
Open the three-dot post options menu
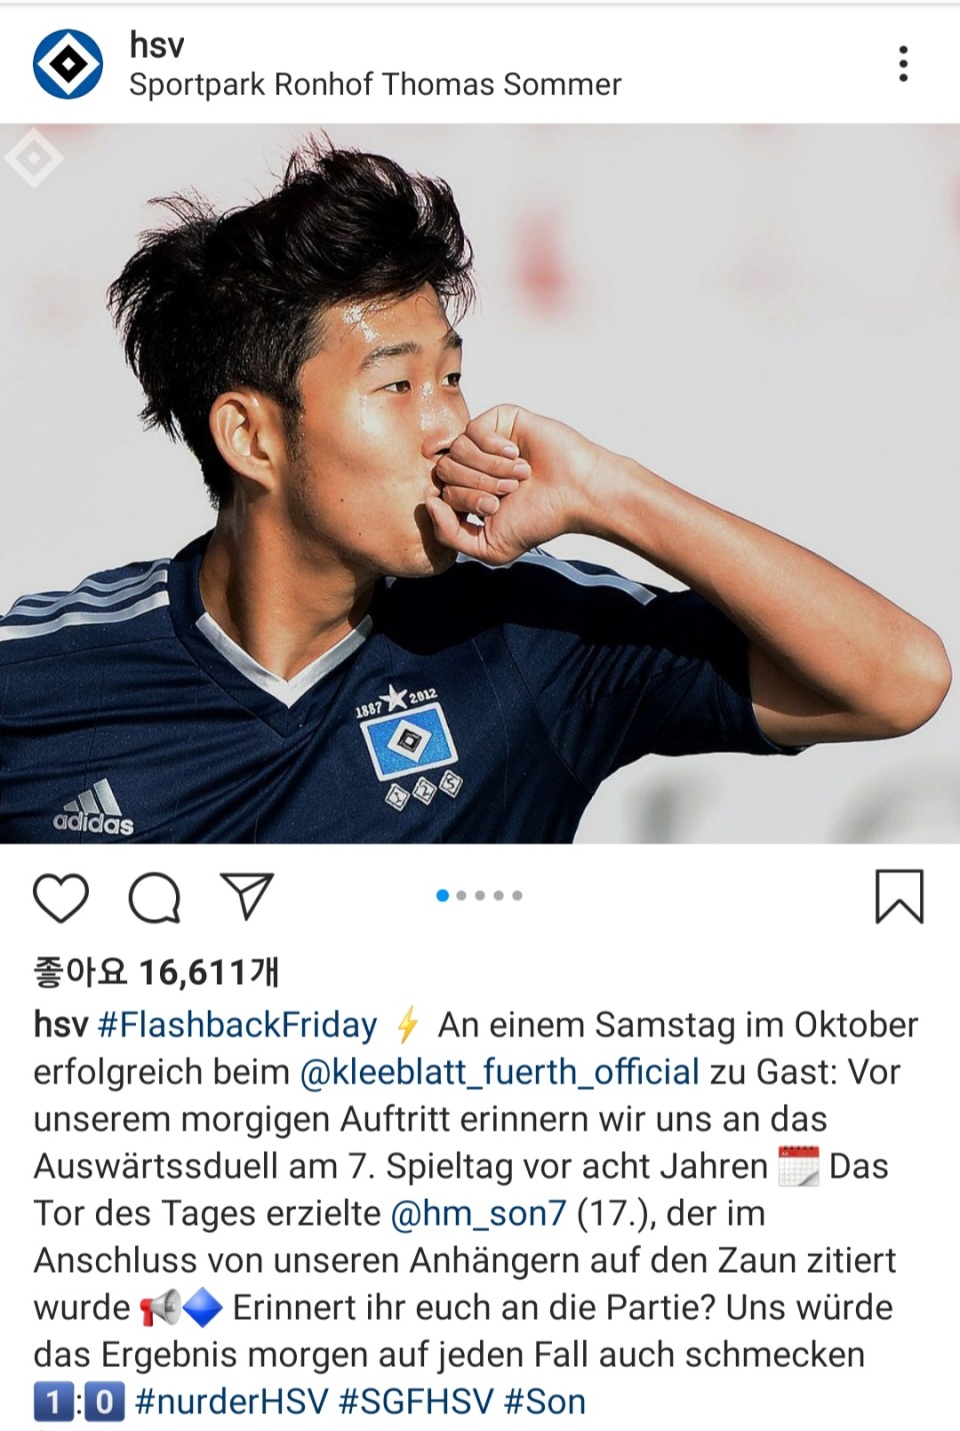(x=903, y=64)
